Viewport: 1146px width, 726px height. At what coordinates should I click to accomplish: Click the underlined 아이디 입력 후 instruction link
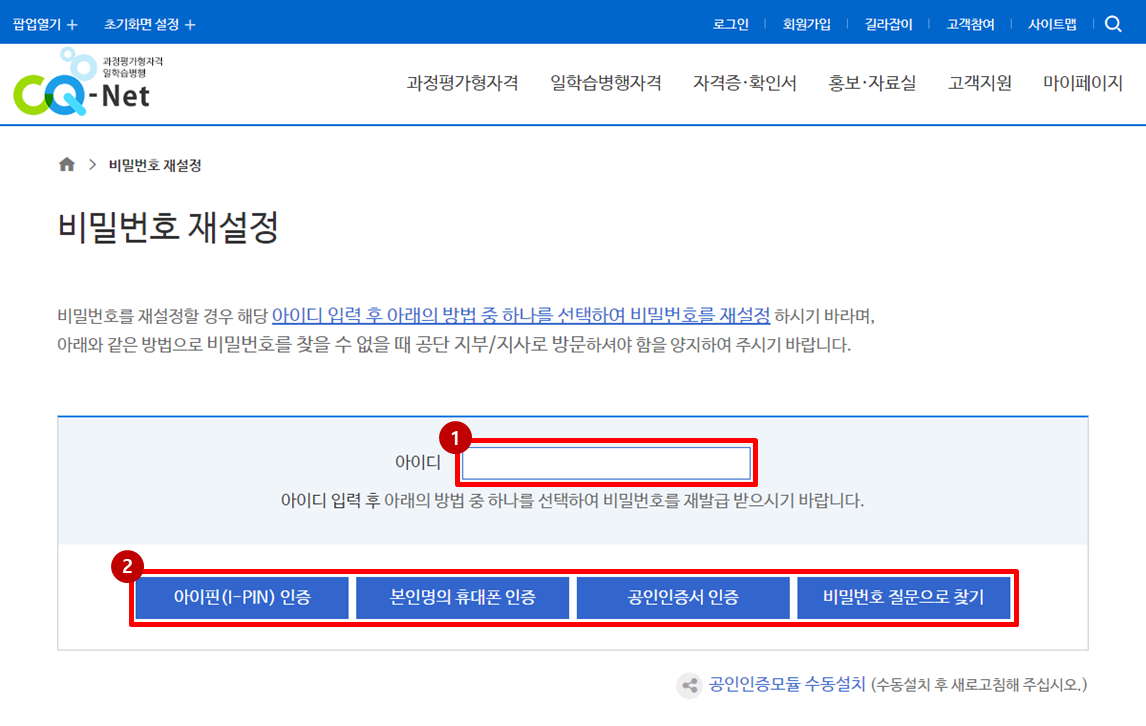pos(521,316)
